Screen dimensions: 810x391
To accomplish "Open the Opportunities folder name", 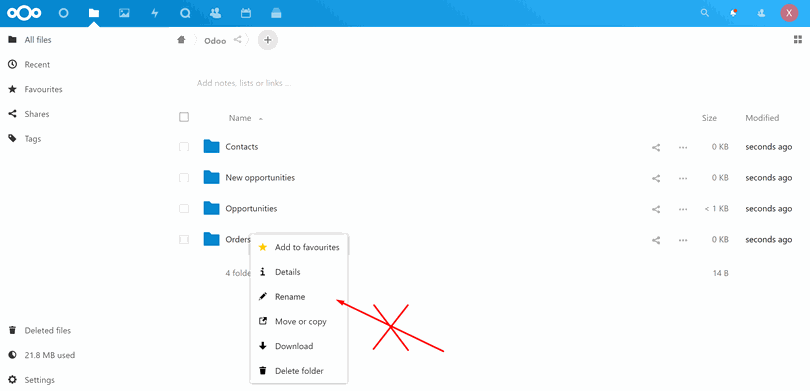I will 251,209.
